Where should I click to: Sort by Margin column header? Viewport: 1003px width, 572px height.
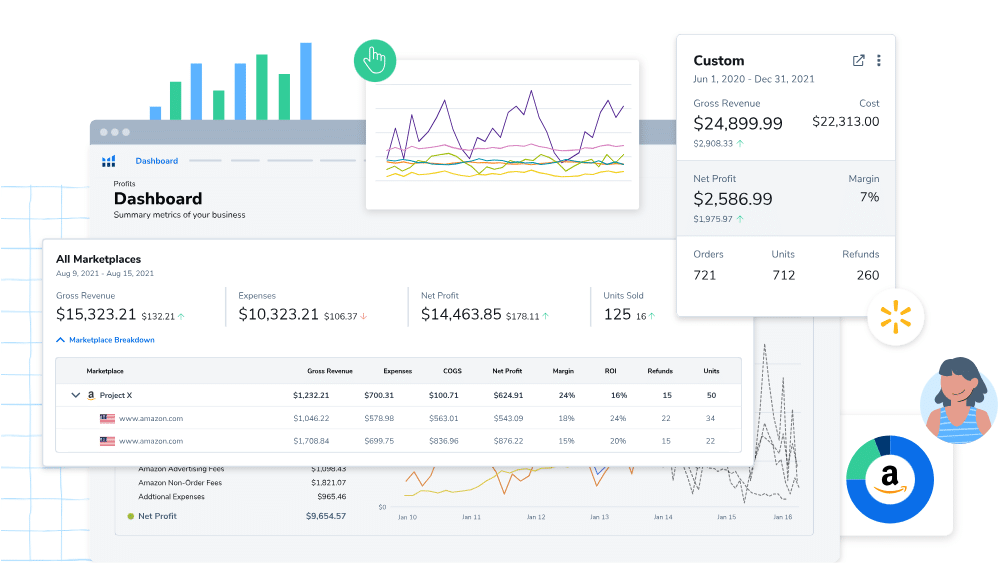[563, 371]
